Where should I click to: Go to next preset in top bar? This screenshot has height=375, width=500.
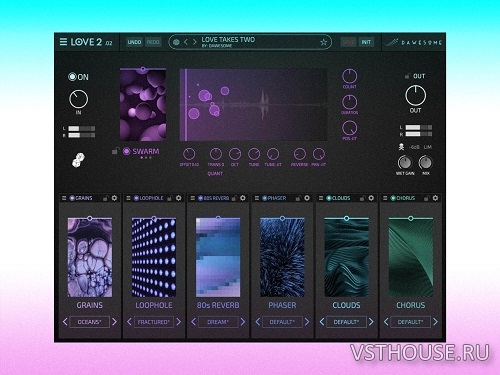click(195, 42)
